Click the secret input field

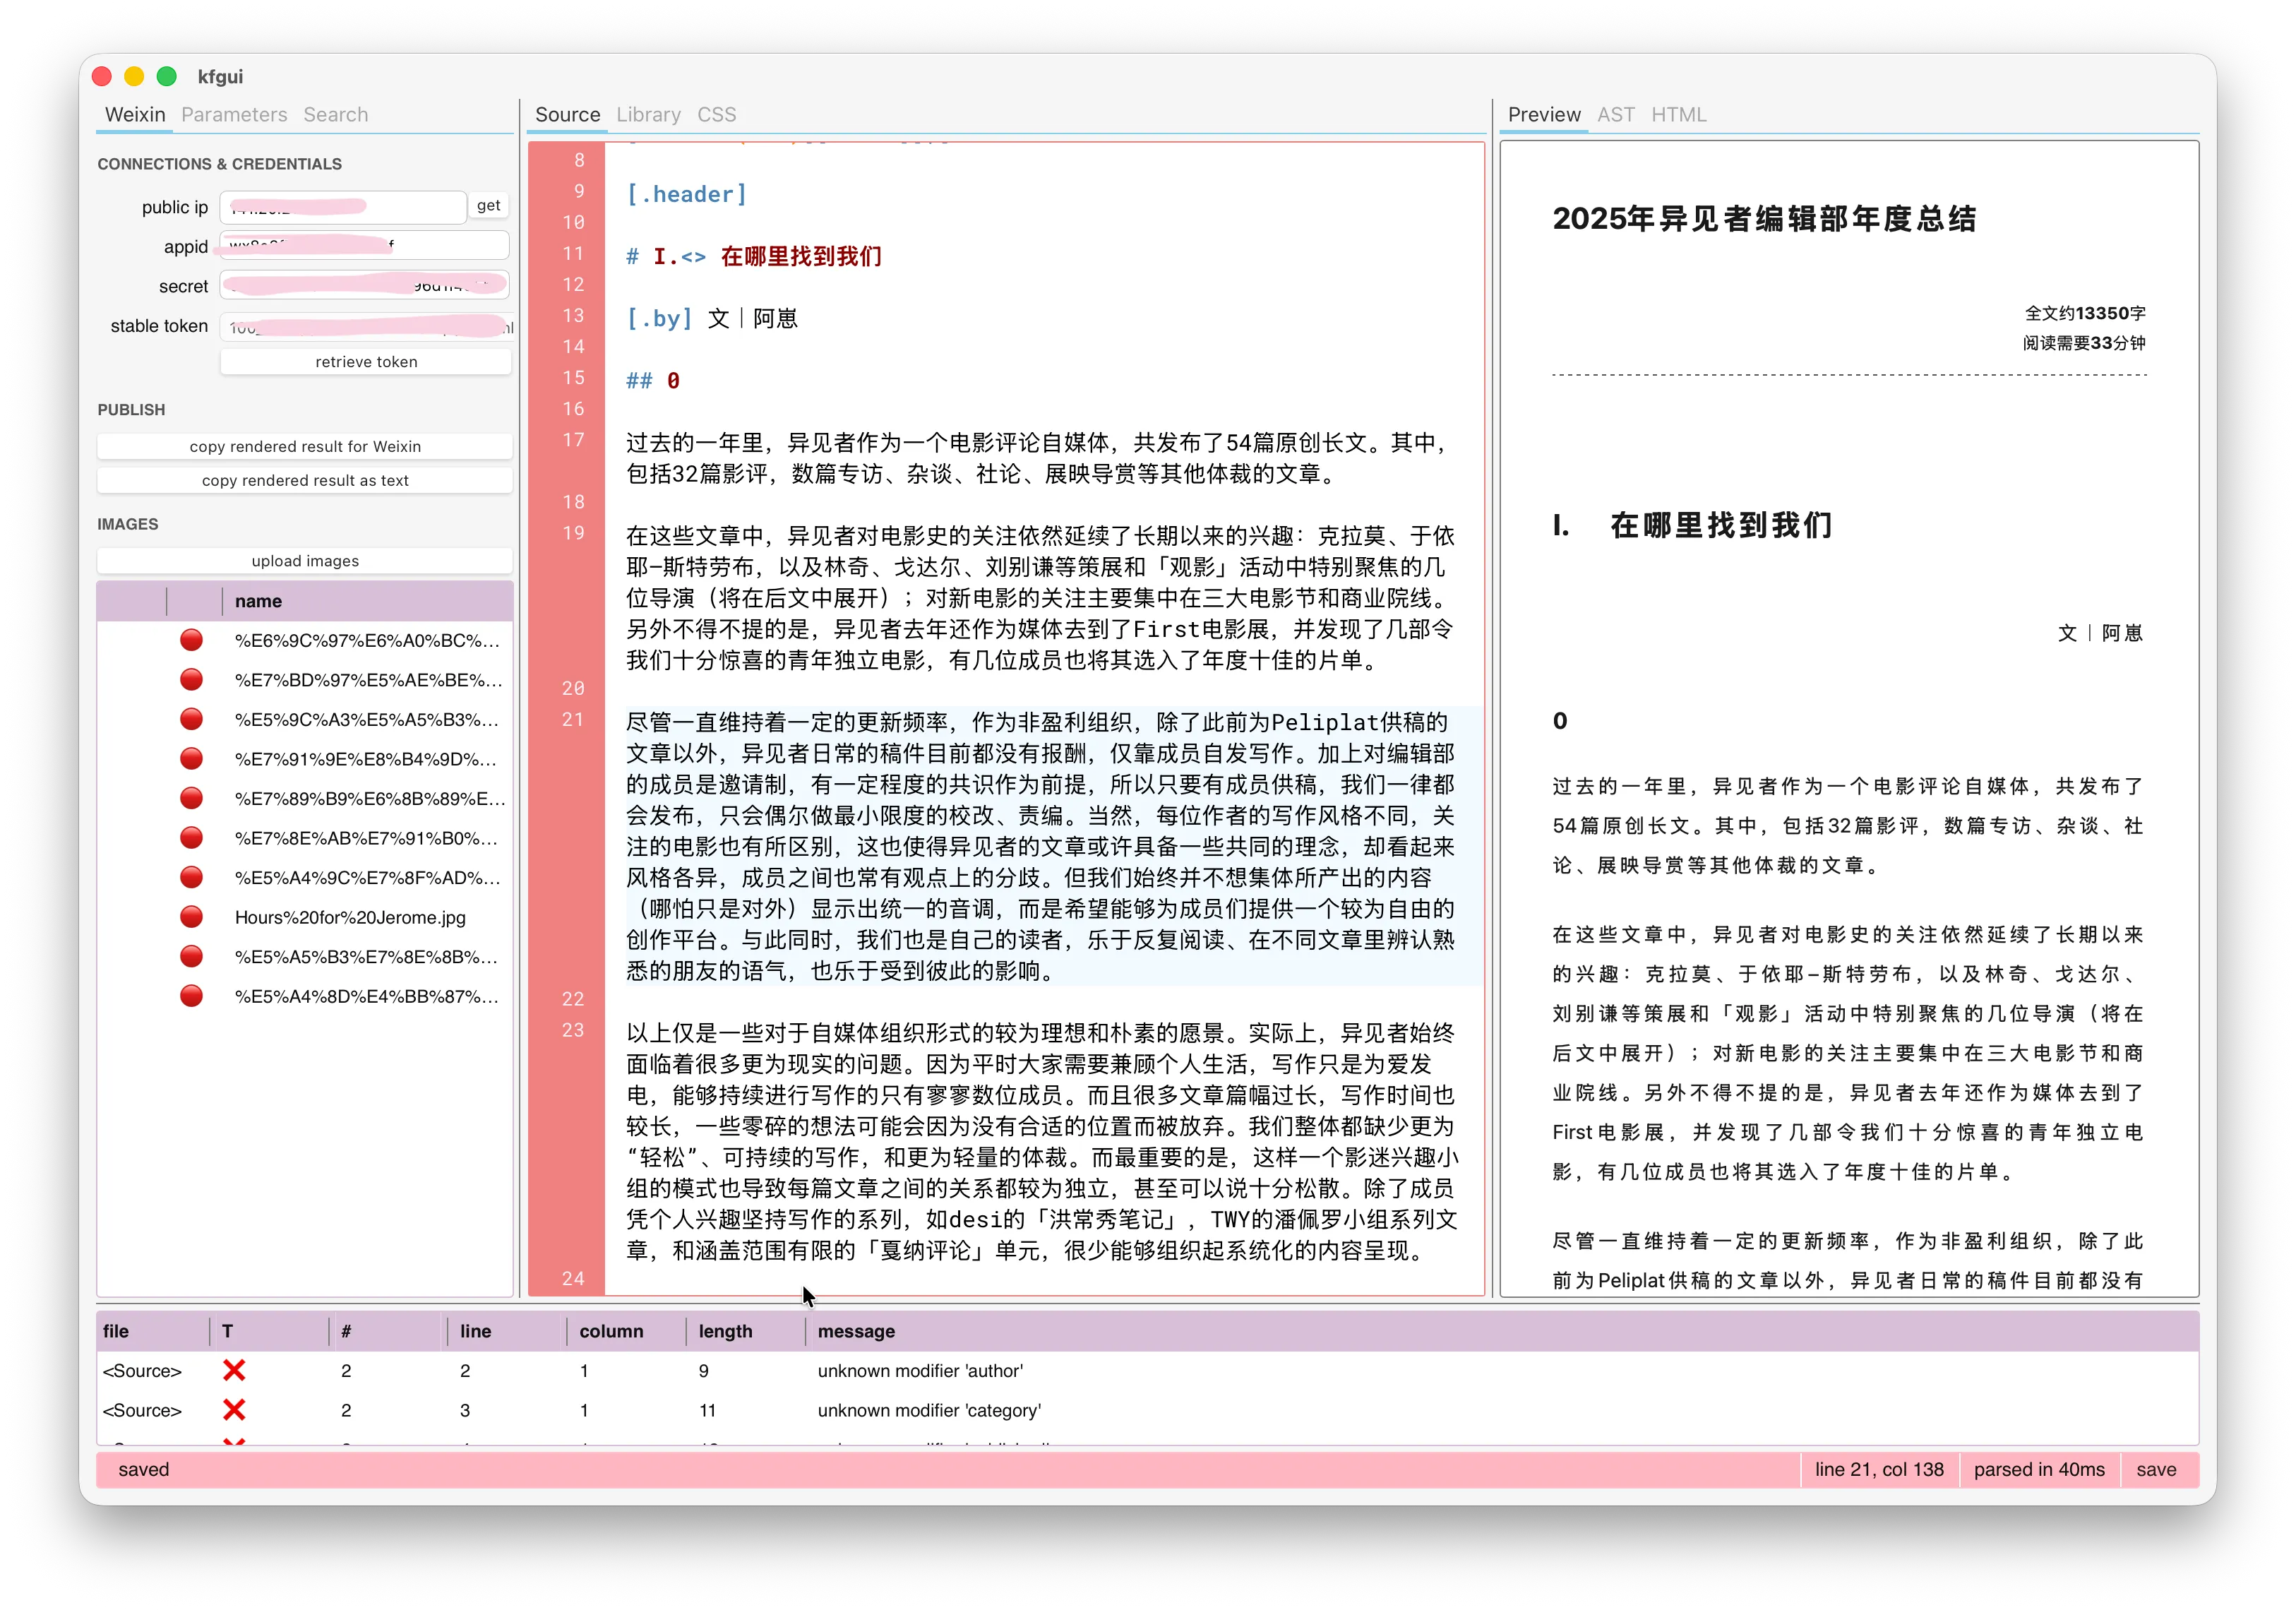(365, 286)
